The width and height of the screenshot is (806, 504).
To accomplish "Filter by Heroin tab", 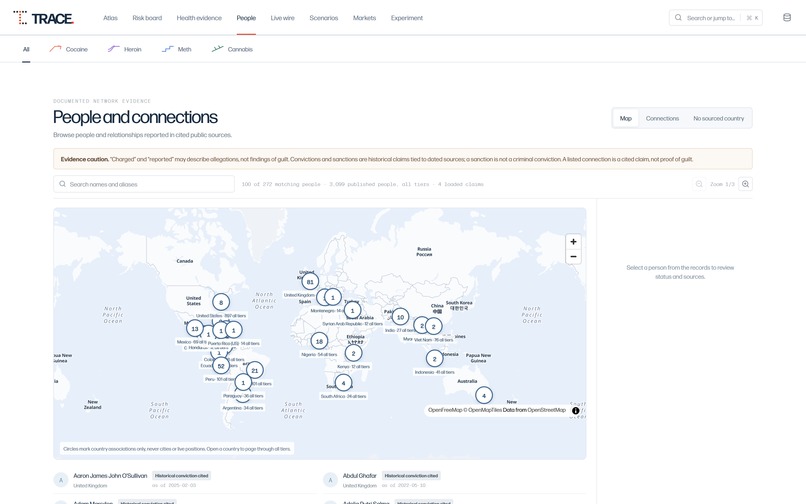I will [125, 49].
